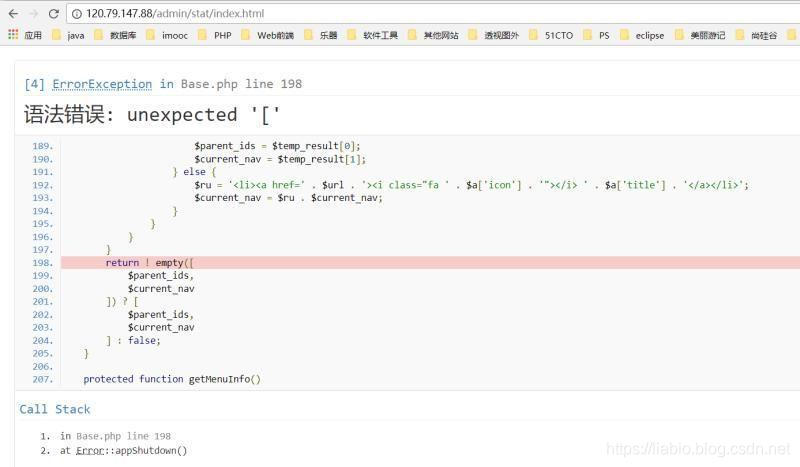Open the java bookmark folder
Screen dimensions: 800x467
click(69, 35)
